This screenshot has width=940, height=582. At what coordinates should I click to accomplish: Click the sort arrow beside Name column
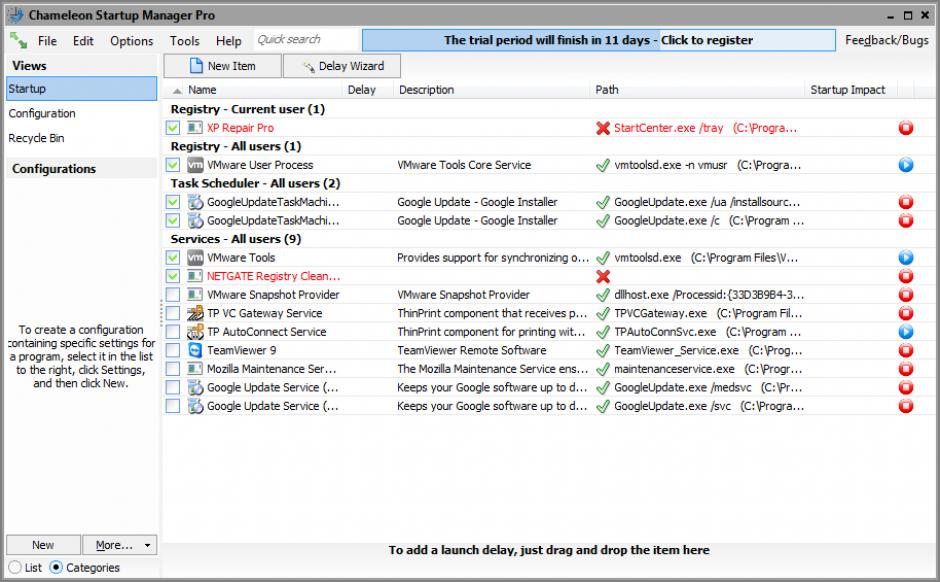tap(177, 91)
